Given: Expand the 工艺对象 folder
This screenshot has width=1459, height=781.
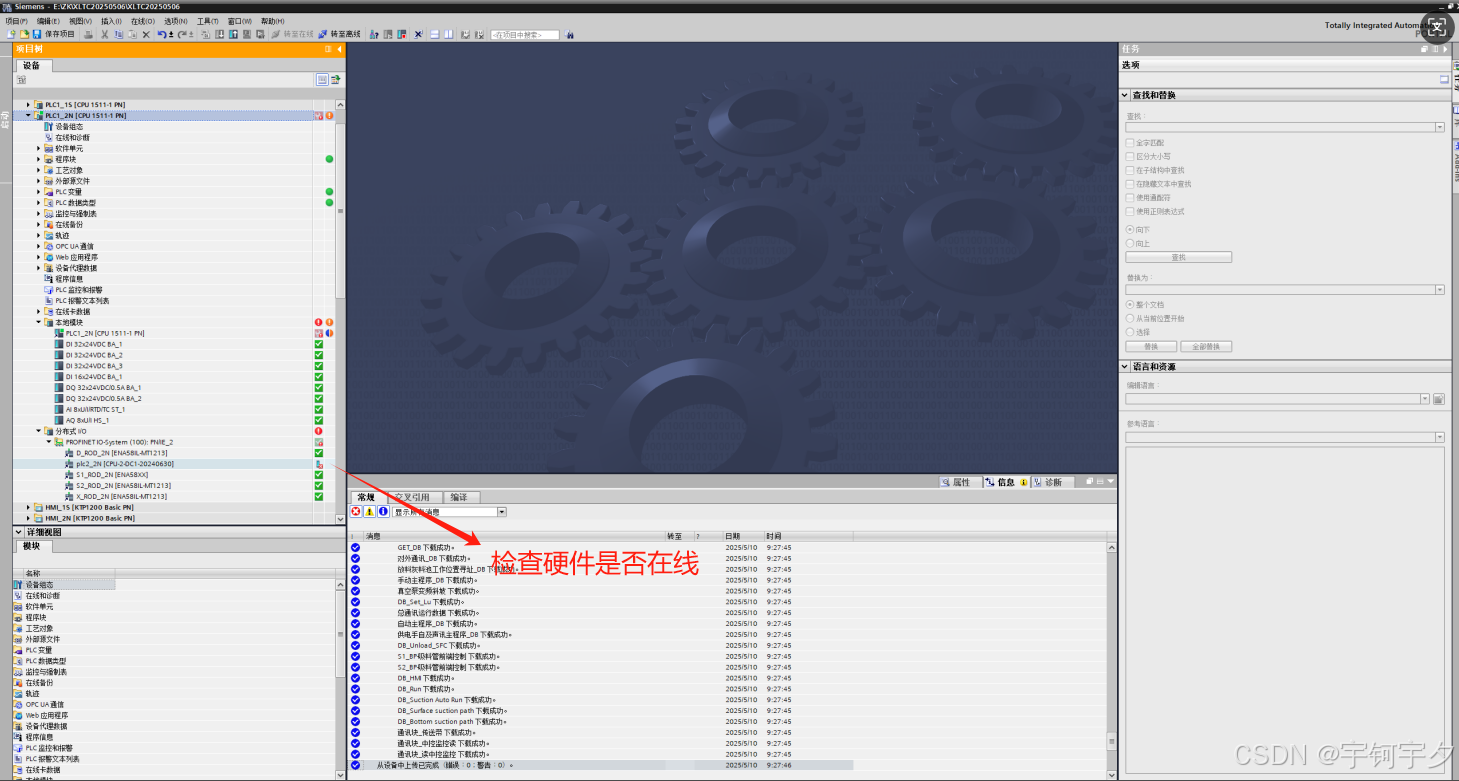Looking at the screenshot, I should click(39, 170).
